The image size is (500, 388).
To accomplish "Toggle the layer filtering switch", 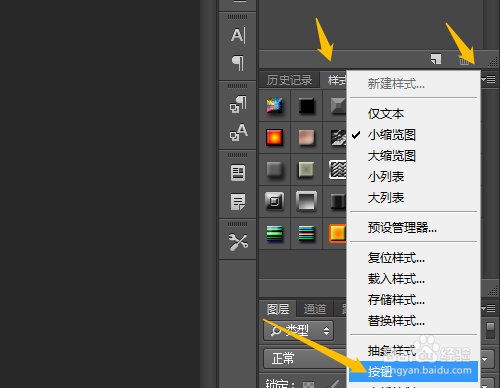I will (x=490, y=330).
